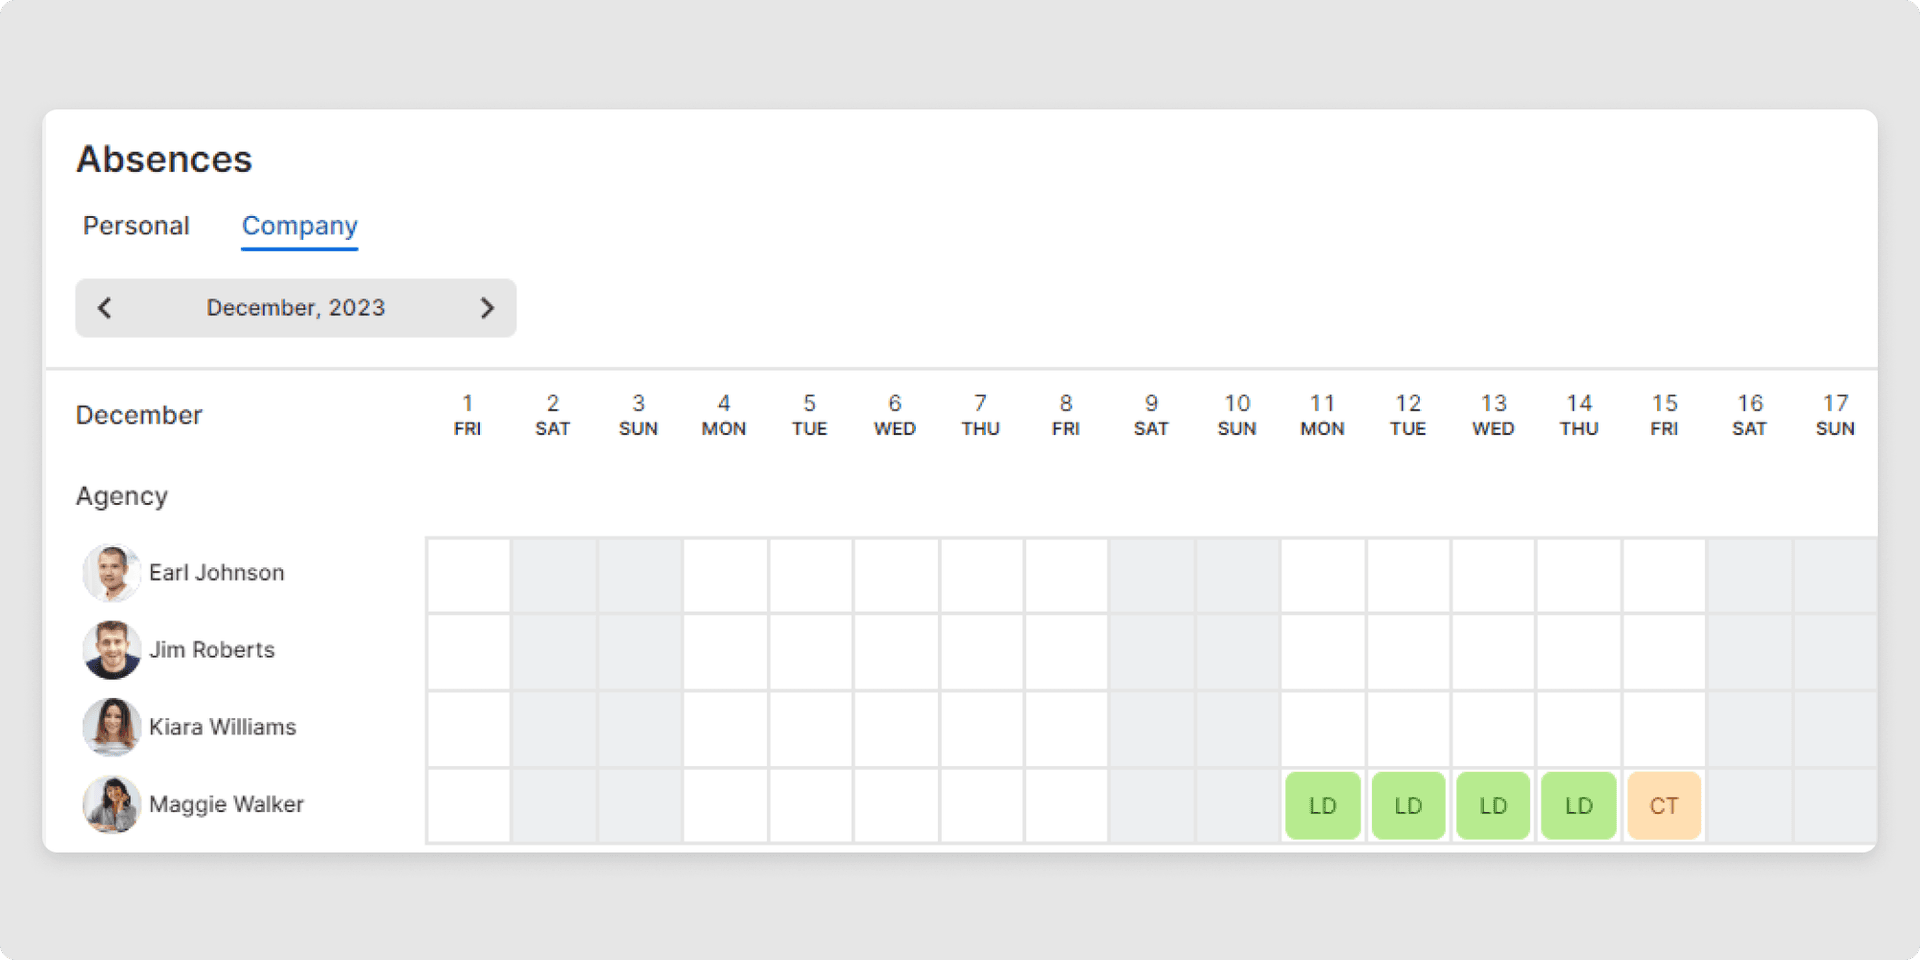
Task: Select Maggie Walker's LD absence on Monday 11
Action: point(1322,805)
